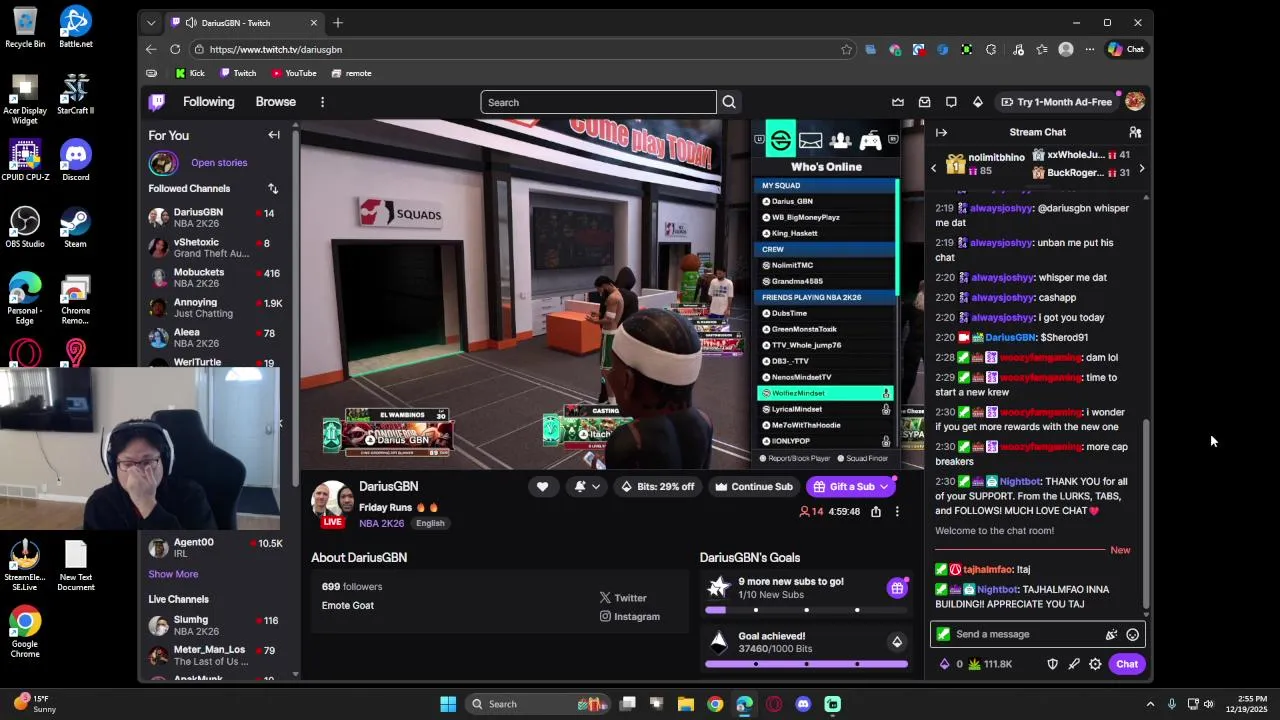Click Continue Sub button

click(753, 487)
